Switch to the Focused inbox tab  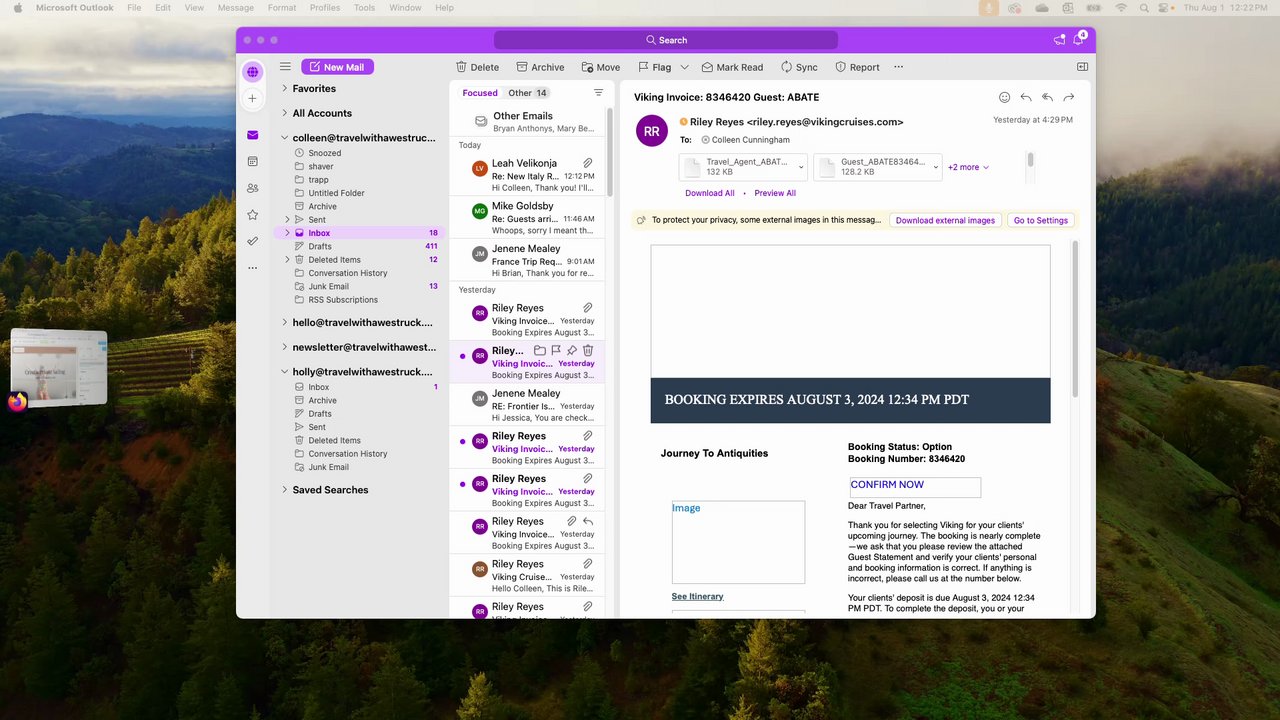coord(480,93)
